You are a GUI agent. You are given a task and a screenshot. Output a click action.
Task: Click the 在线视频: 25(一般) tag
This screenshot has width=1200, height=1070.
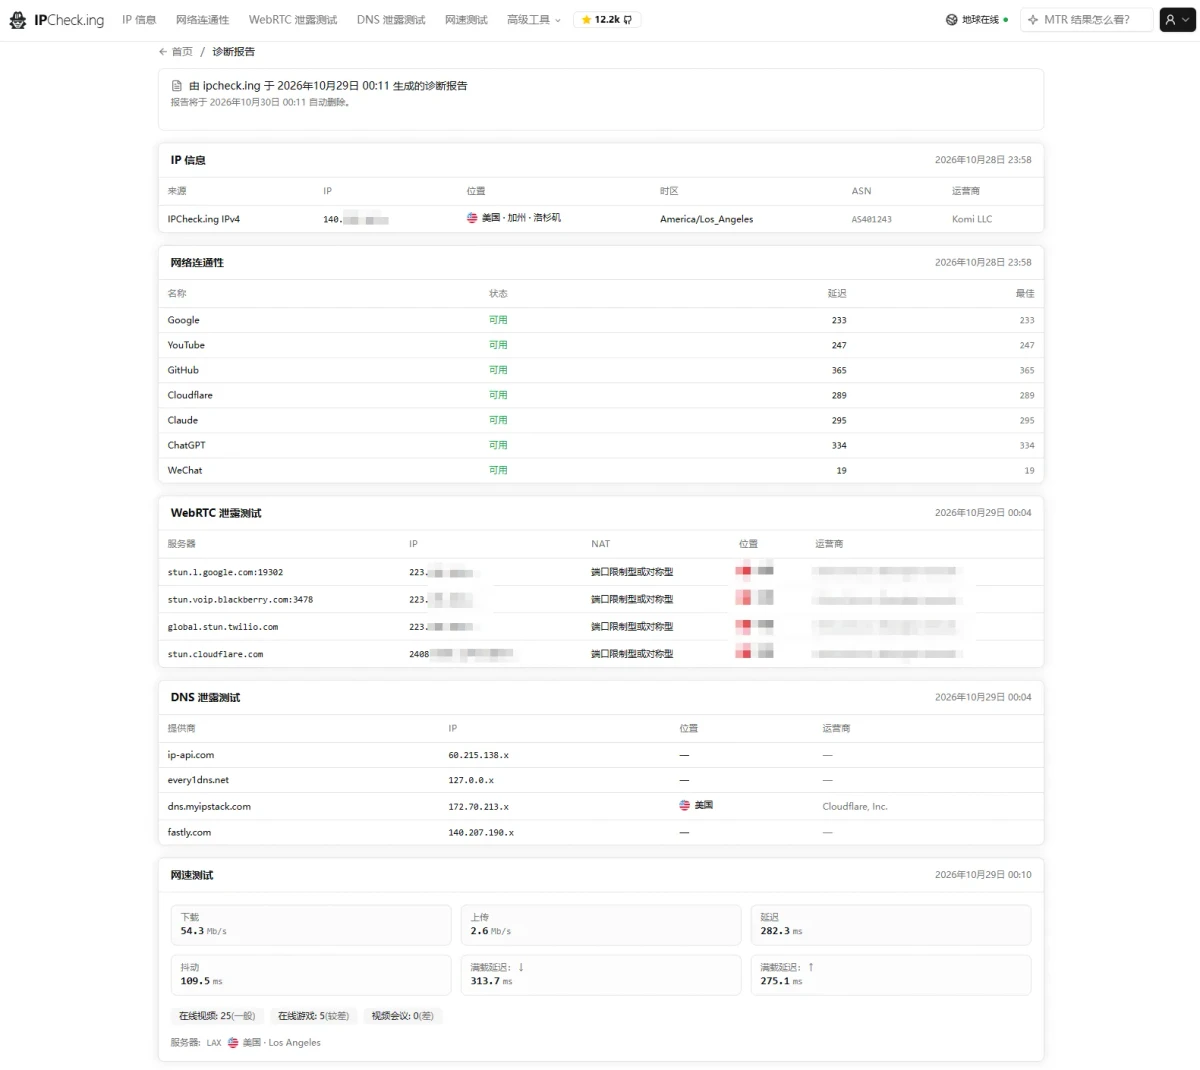(217, 1015)
